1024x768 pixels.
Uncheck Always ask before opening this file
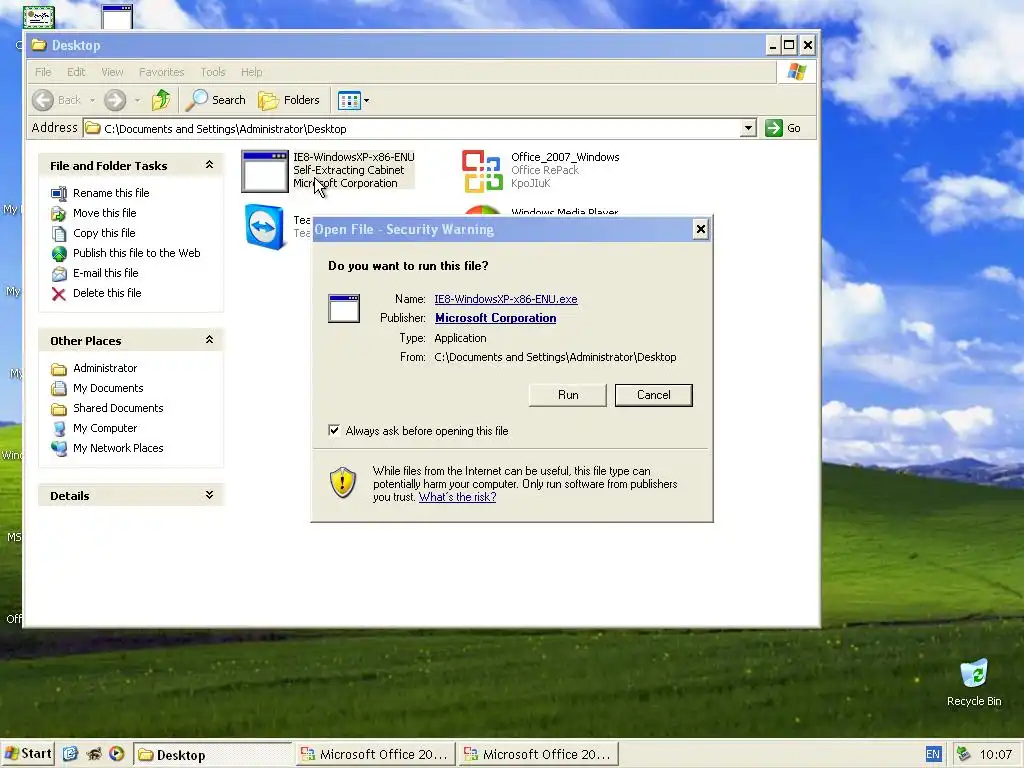pyautogui.click(x=334, y=430)
